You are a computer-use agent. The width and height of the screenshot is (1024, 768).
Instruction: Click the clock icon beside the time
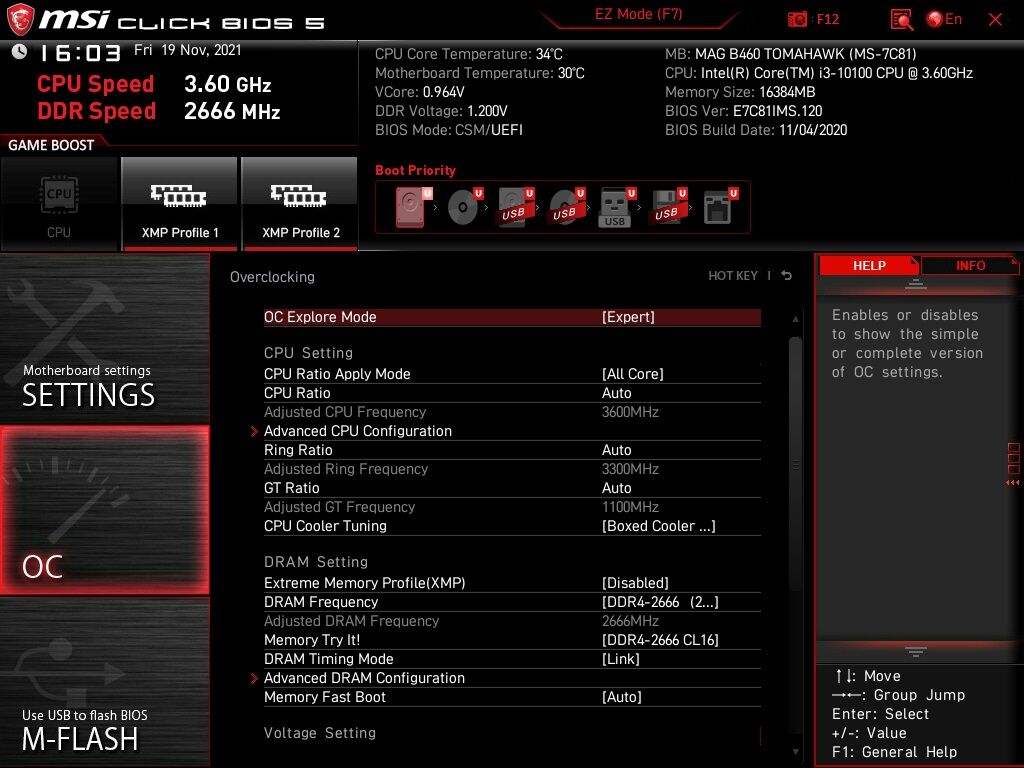coord(20,52)
